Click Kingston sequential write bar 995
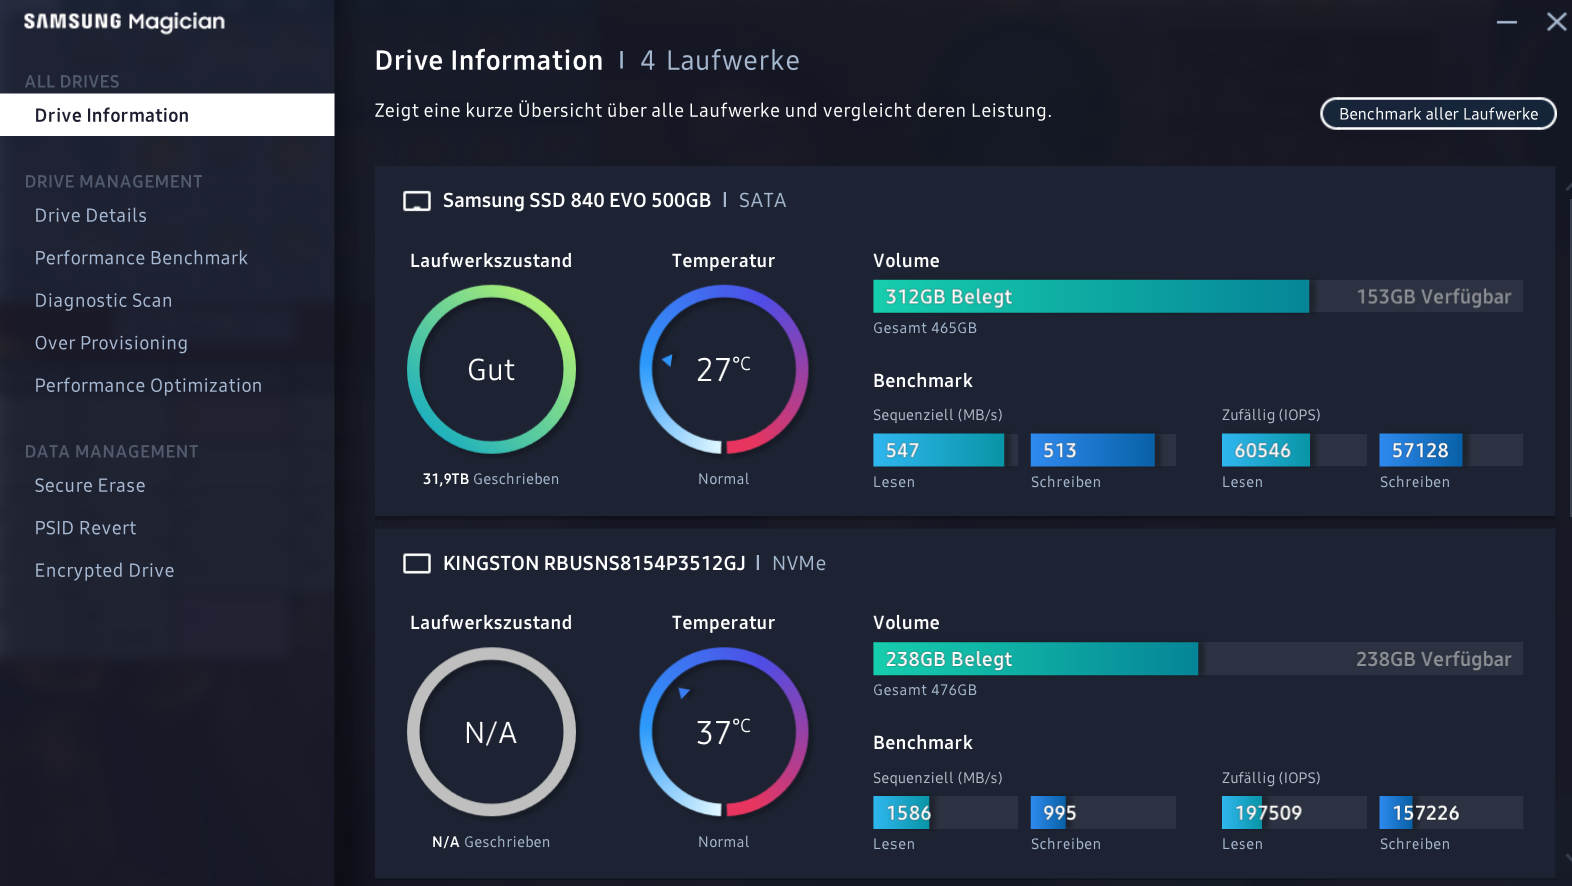This screenshot has height=886, width=1572. [x=1103, y=813]
